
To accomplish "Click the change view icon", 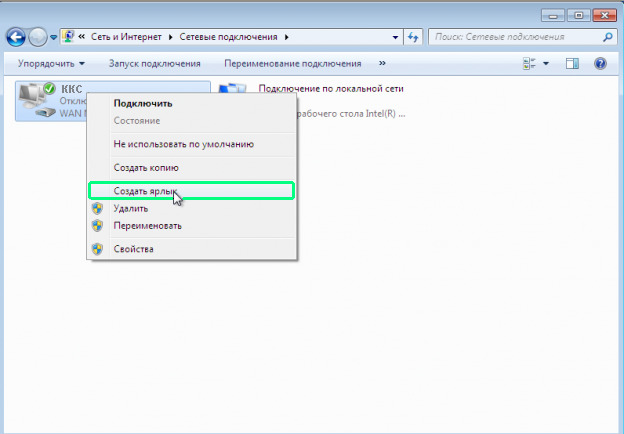I will 529,63.
